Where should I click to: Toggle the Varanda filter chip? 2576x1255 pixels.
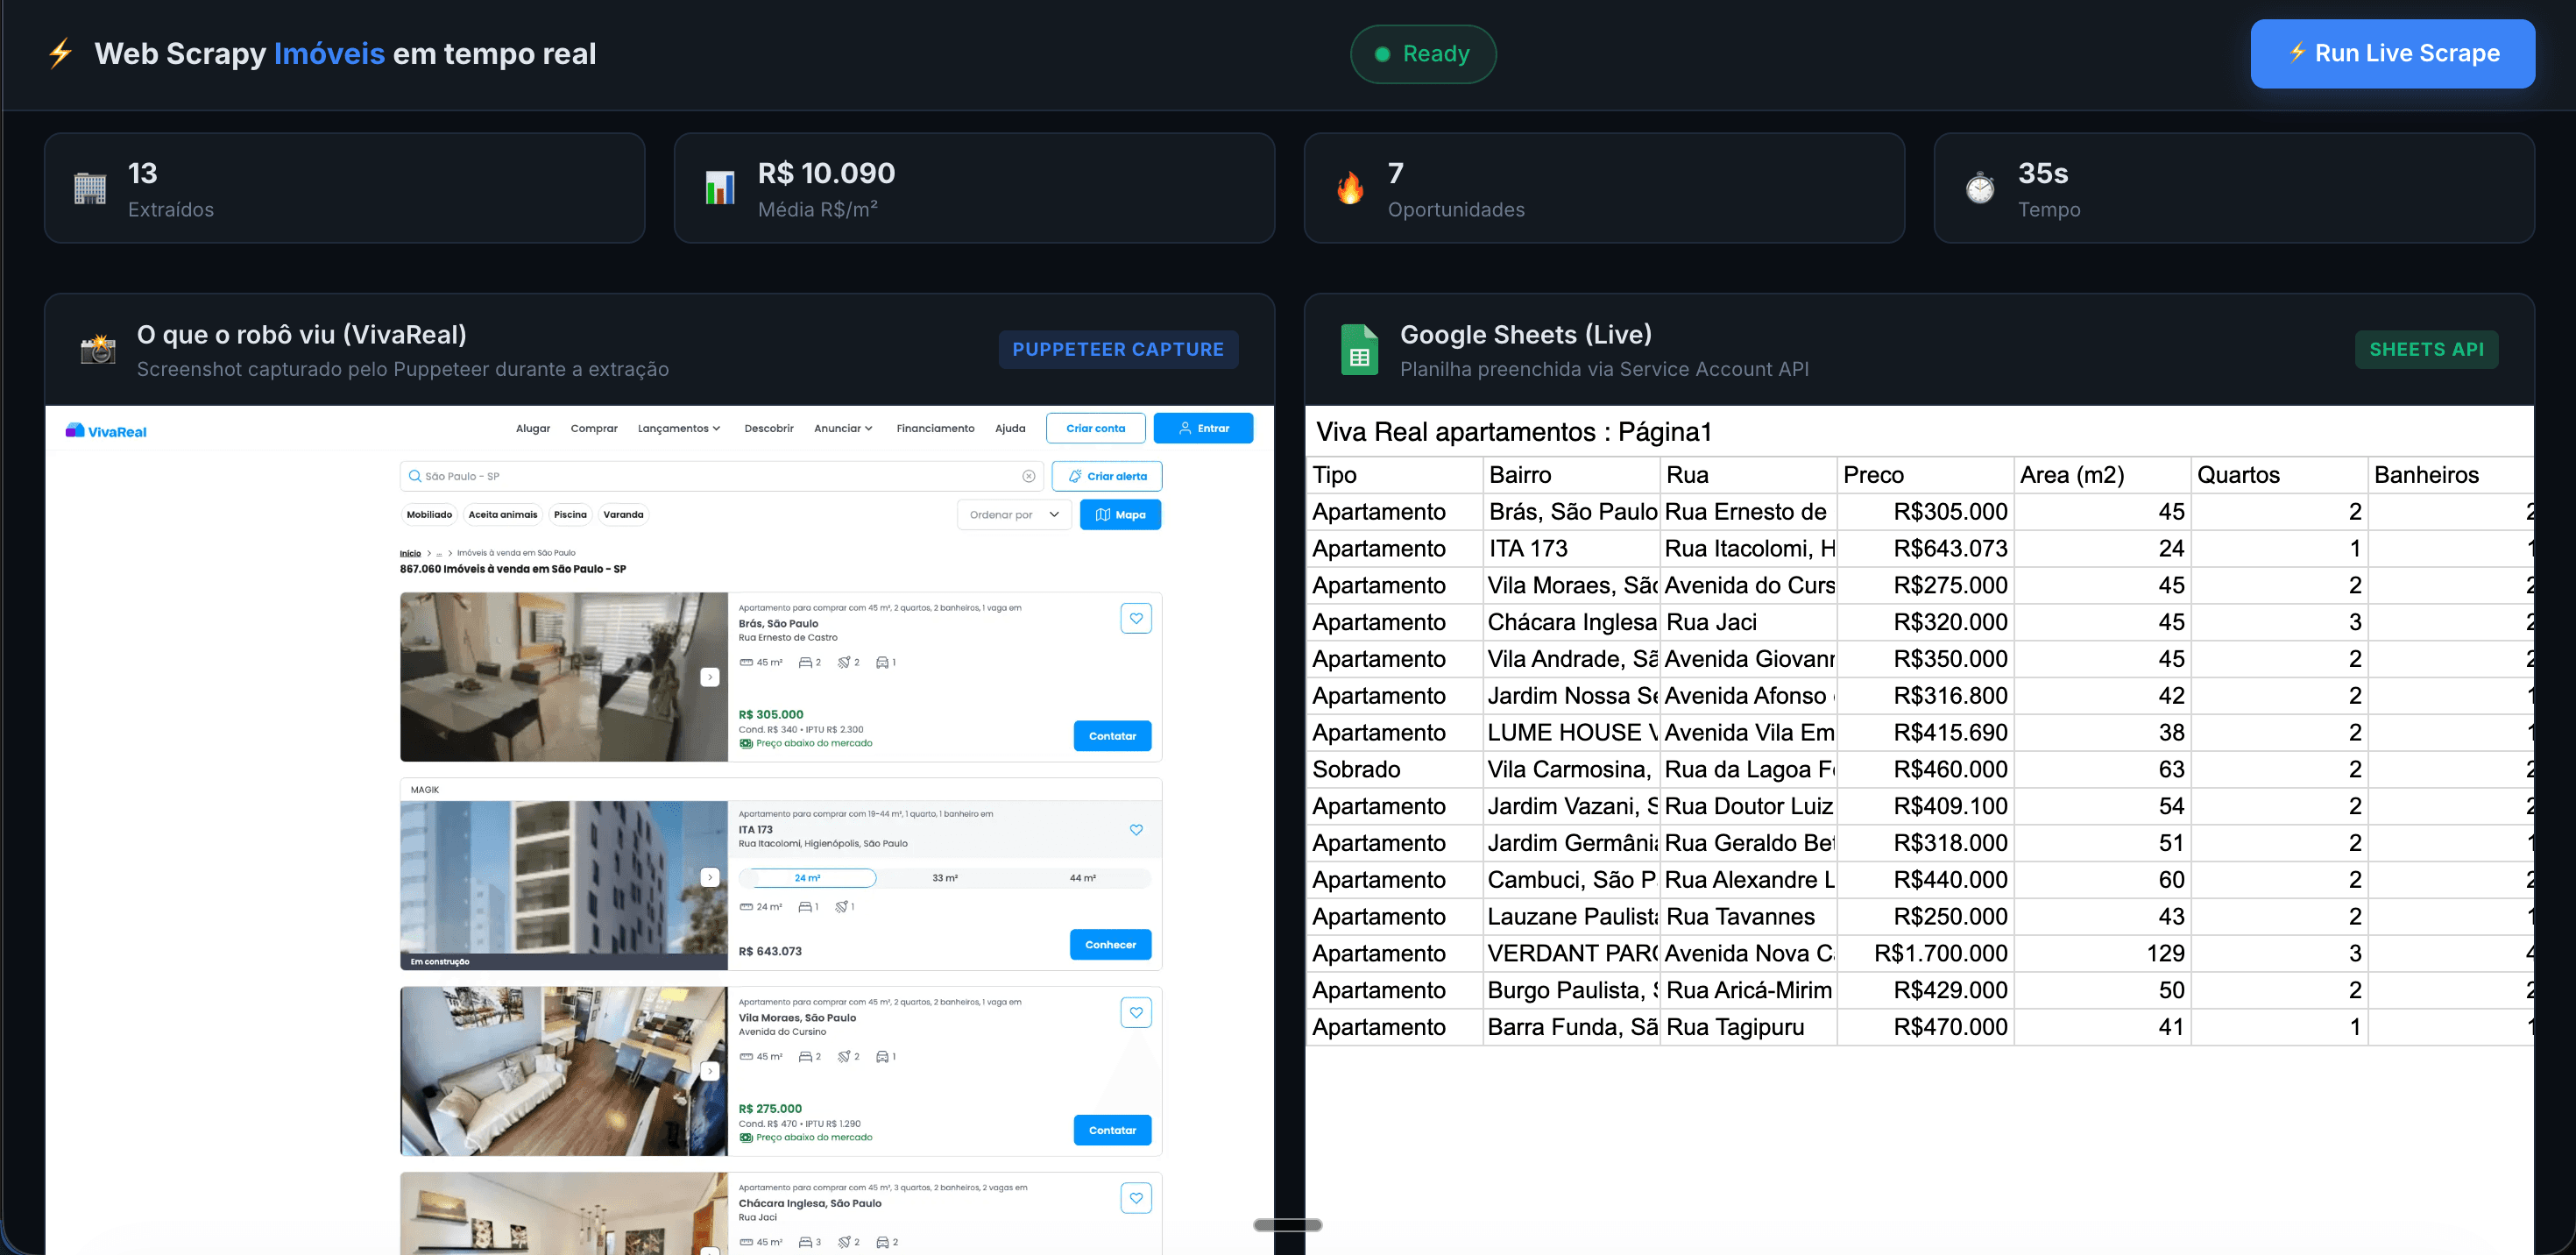click(623, 515)
